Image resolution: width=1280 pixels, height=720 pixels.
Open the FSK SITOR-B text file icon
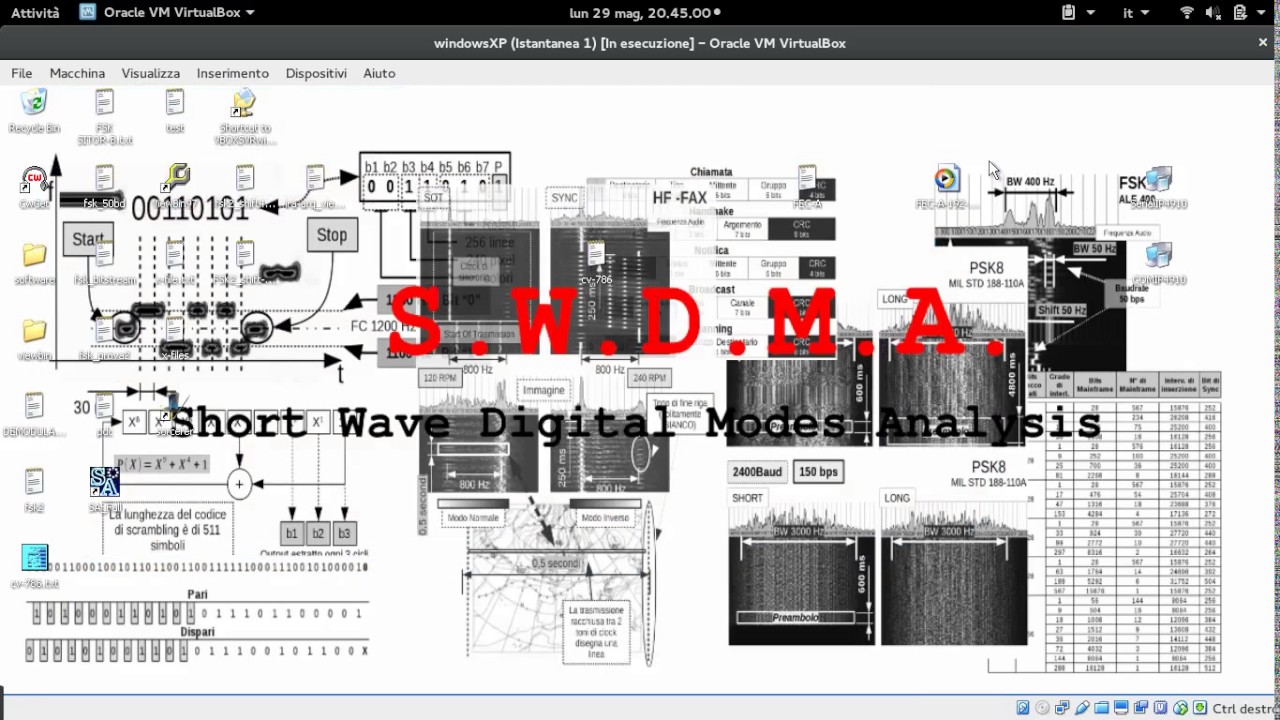pos(104,103)
